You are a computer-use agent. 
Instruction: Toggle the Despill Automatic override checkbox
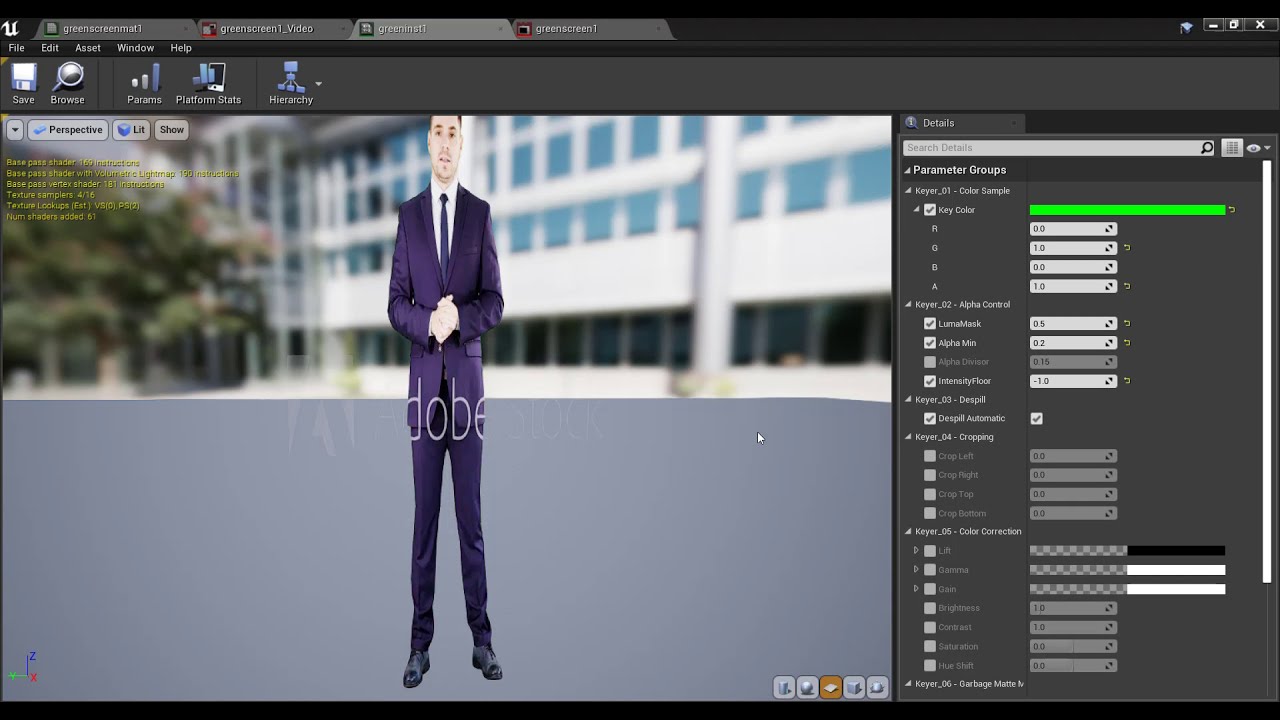pos(930,419)
